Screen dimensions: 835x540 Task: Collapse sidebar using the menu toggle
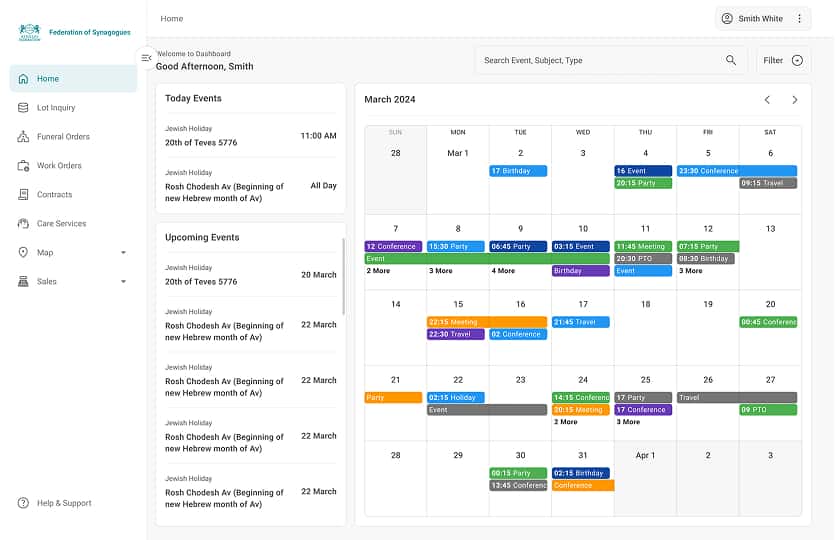(146, 58)
